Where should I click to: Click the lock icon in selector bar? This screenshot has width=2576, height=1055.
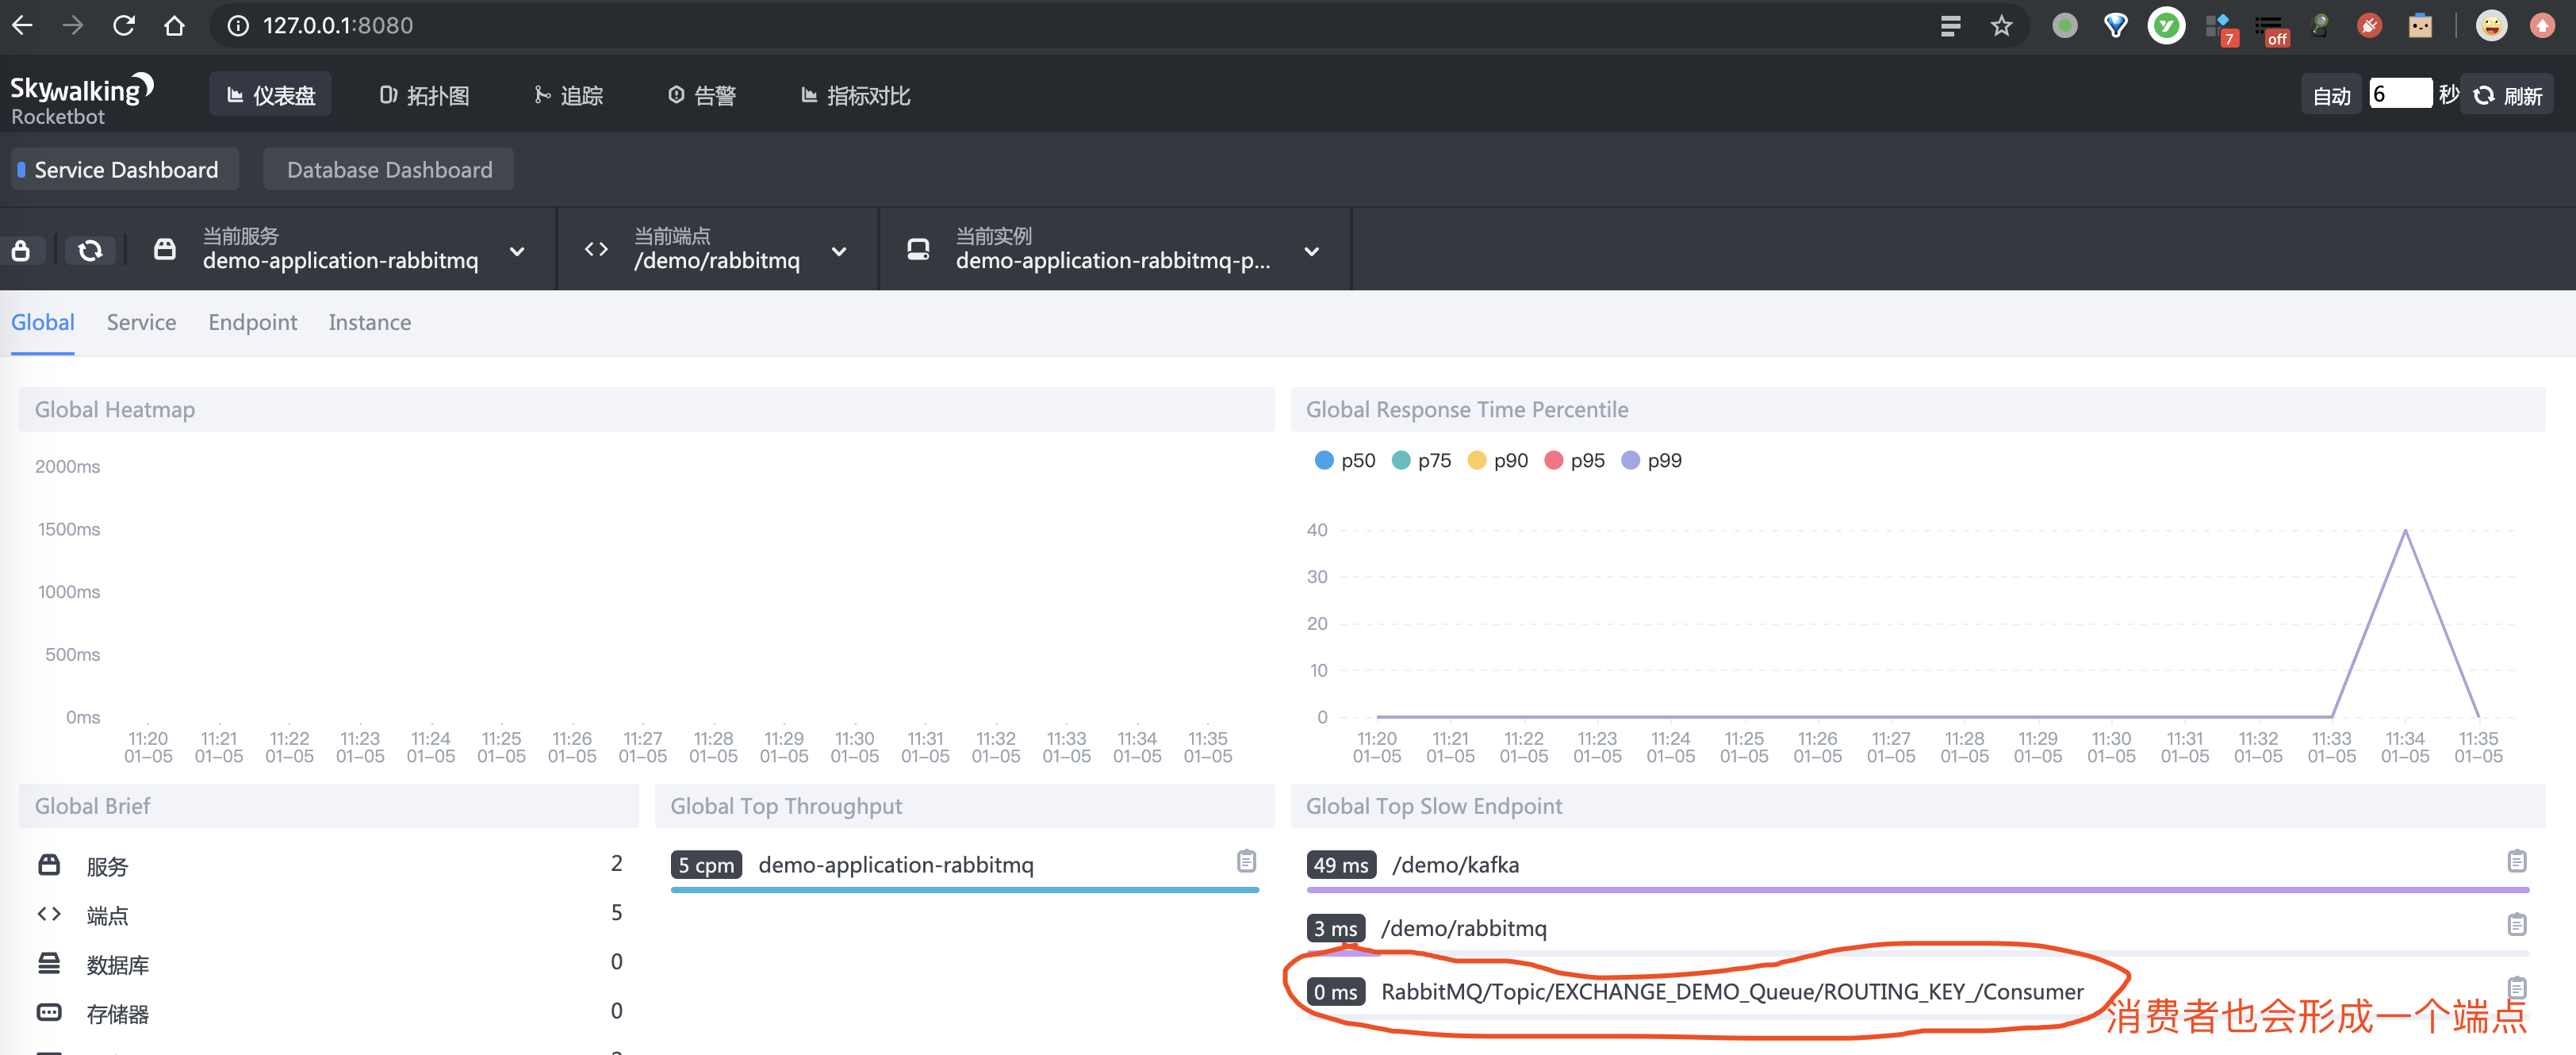click(21, 250)
